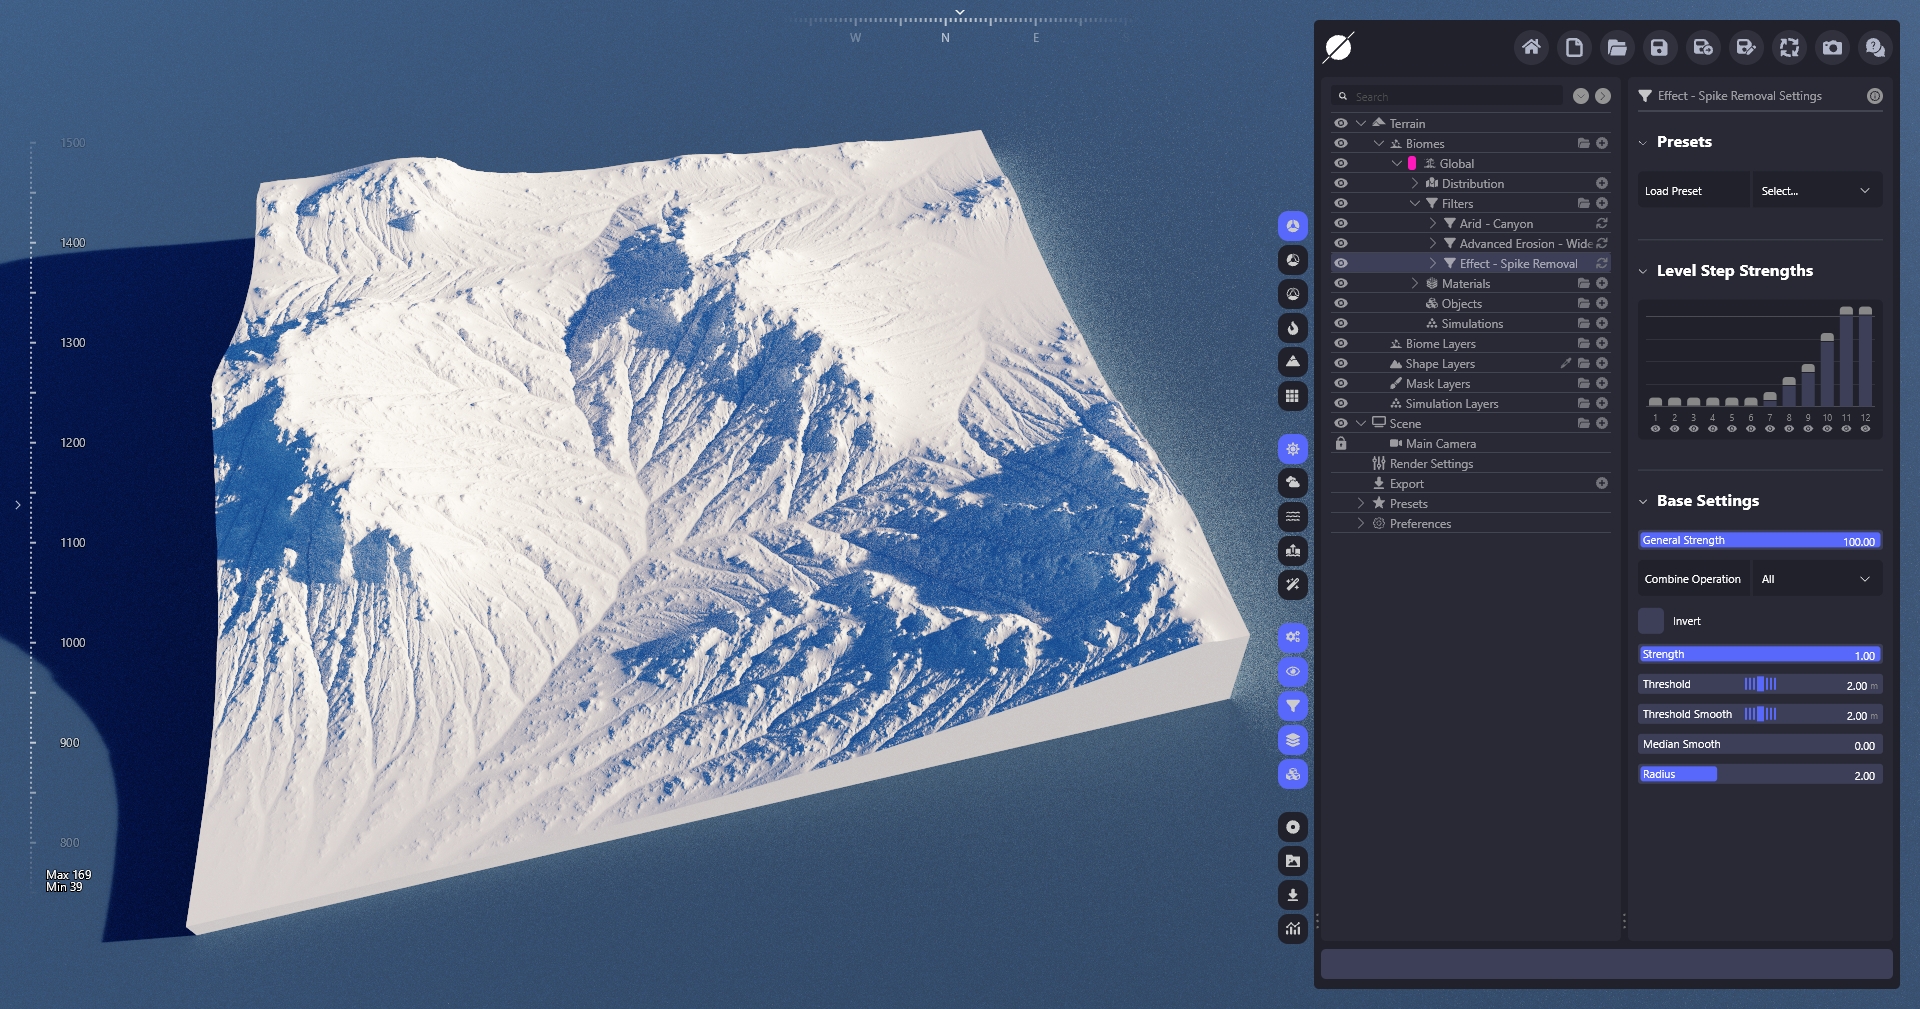Take a screenshot with camera icon
Viewport: 1920px width, 1009px height.
[x=1832, y=47]
